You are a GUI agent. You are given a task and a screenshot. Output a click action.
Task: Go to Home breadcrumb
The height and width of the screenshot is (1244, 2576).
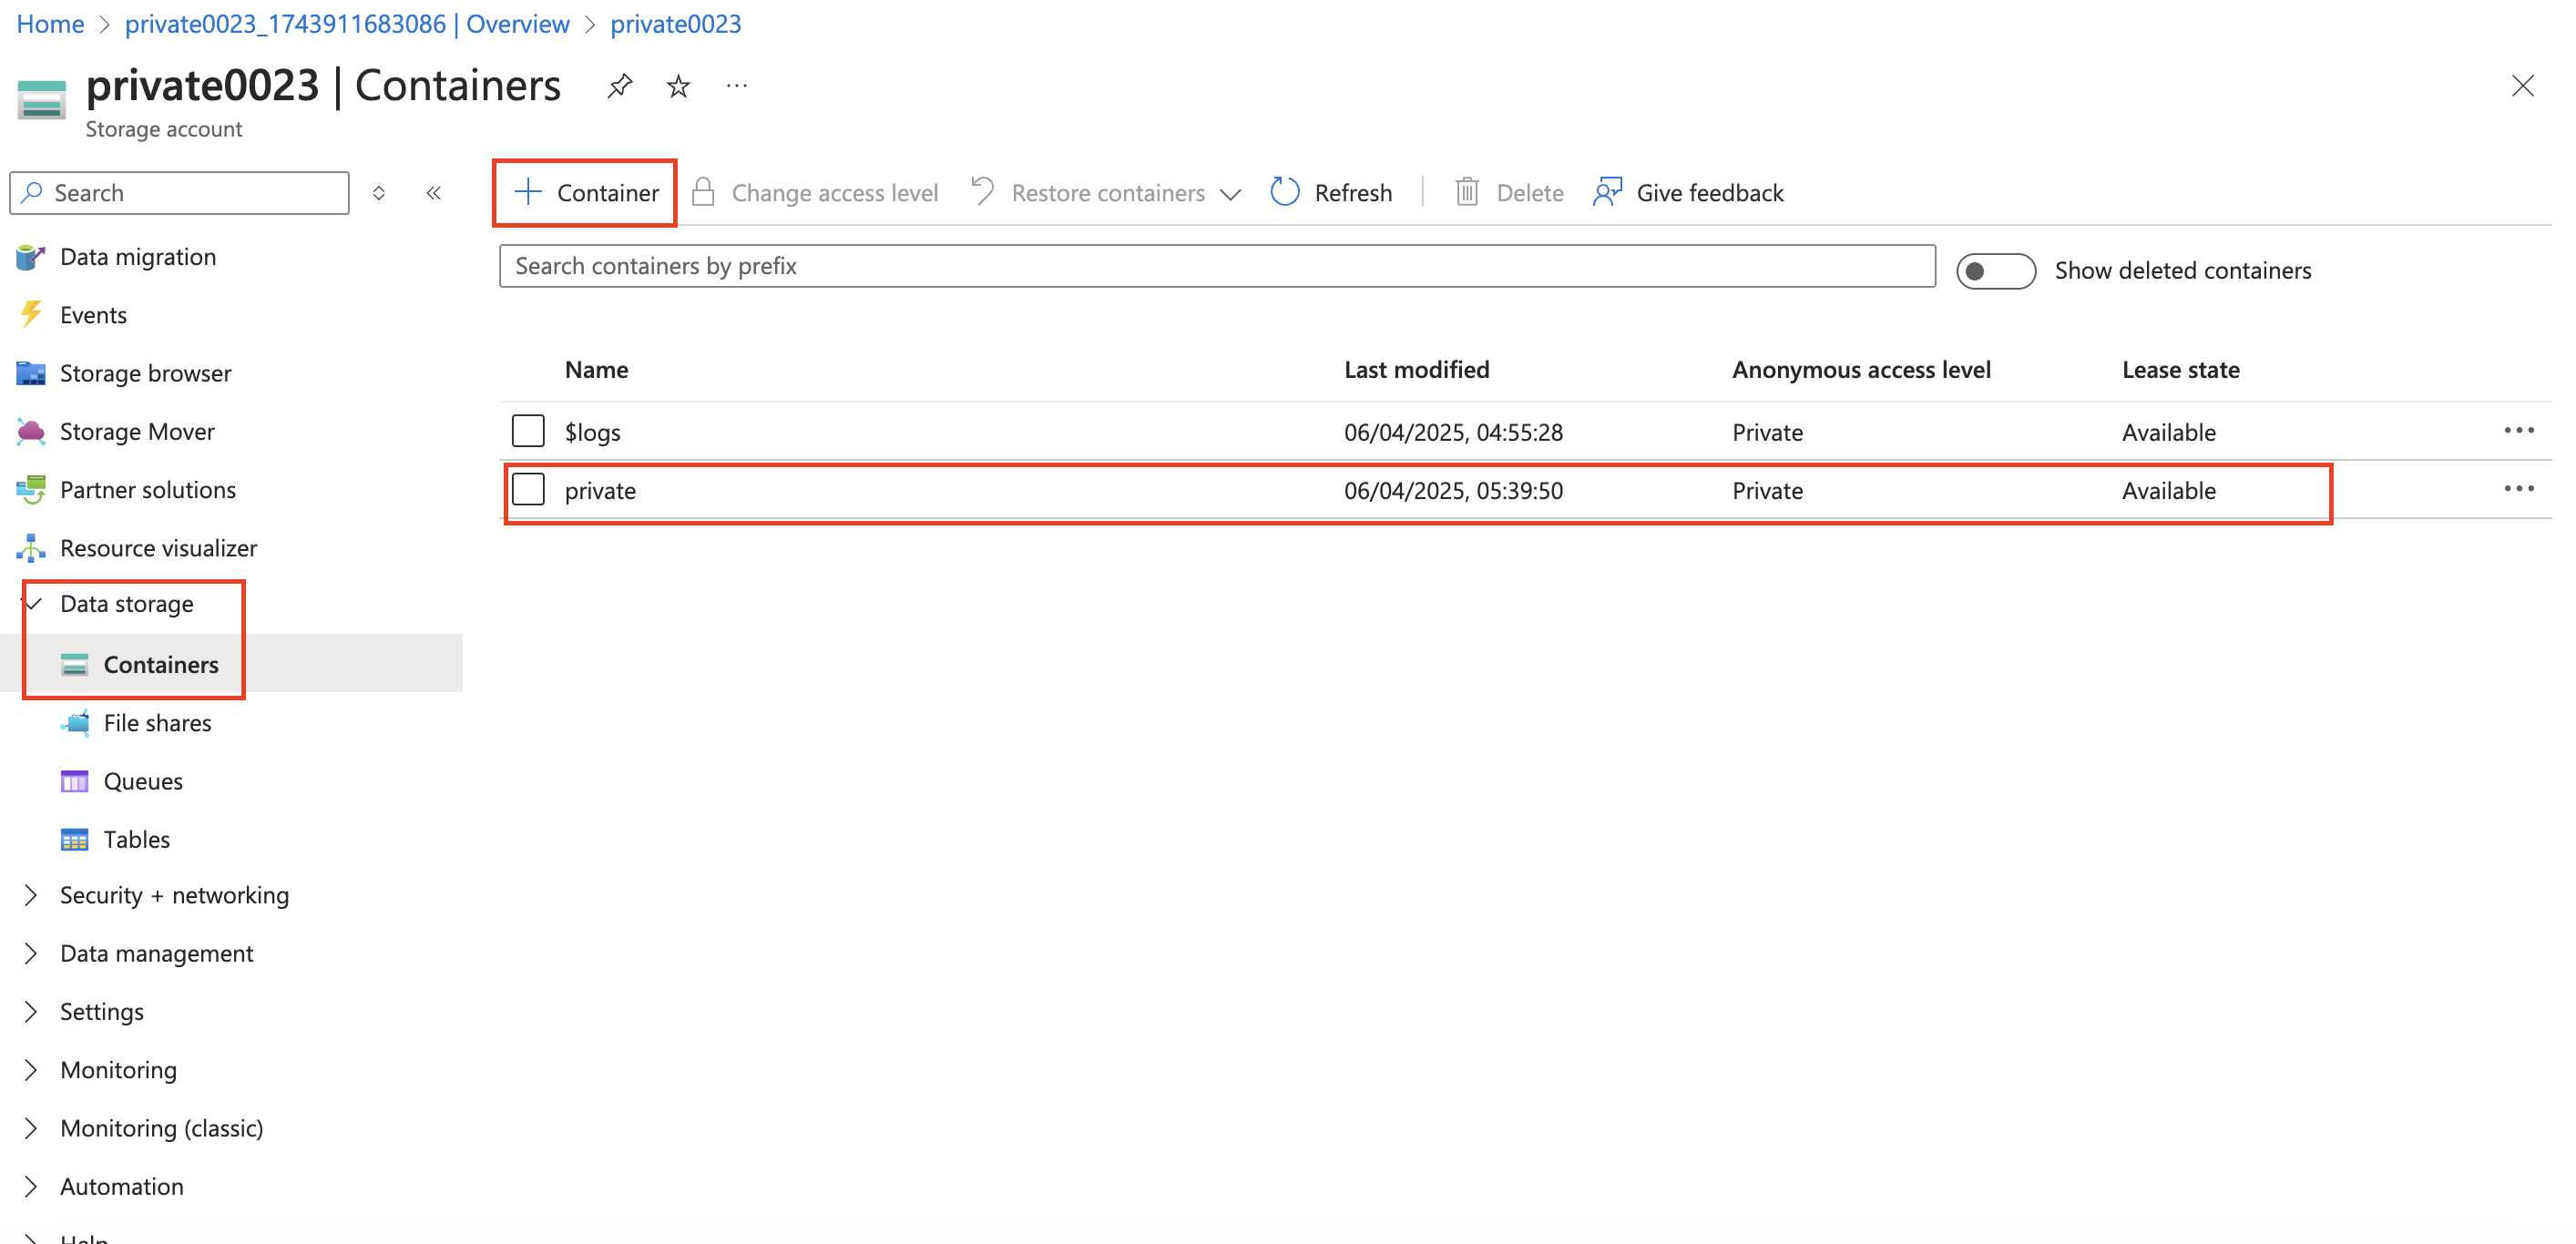(50, 24)
